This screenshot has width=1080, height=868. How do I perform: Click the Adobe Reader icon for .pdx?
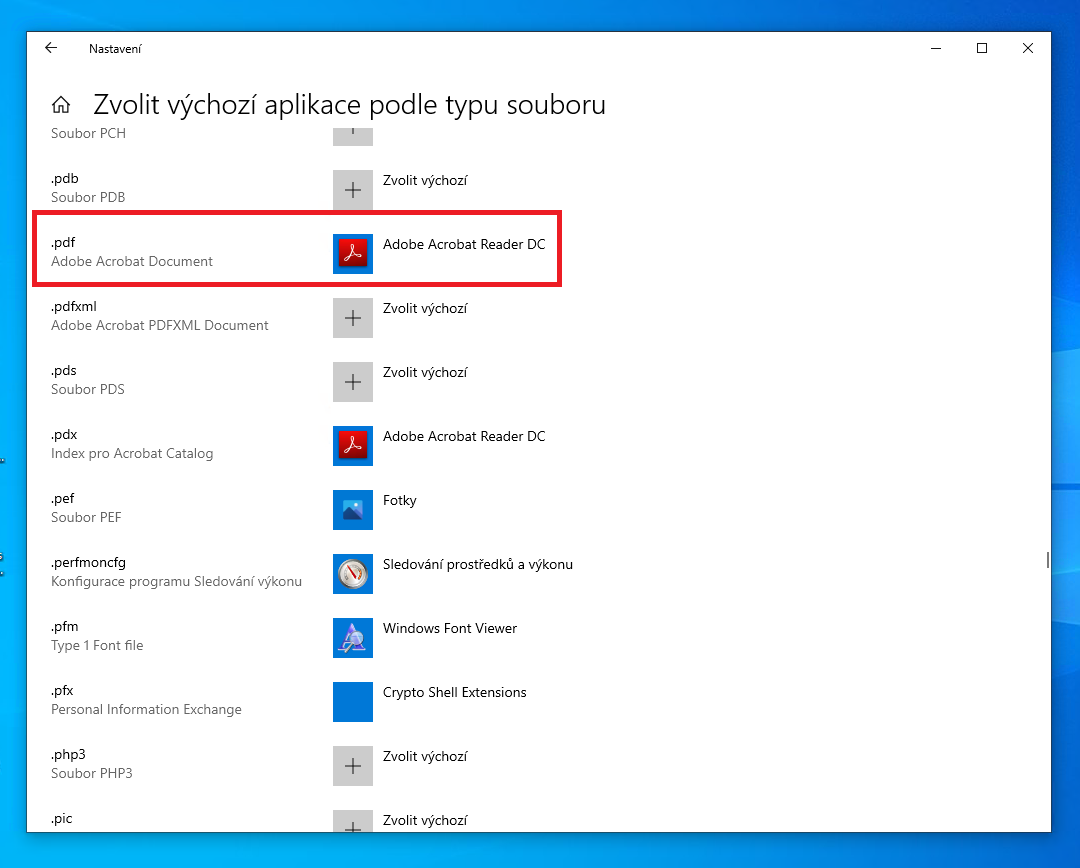[353, 446]
